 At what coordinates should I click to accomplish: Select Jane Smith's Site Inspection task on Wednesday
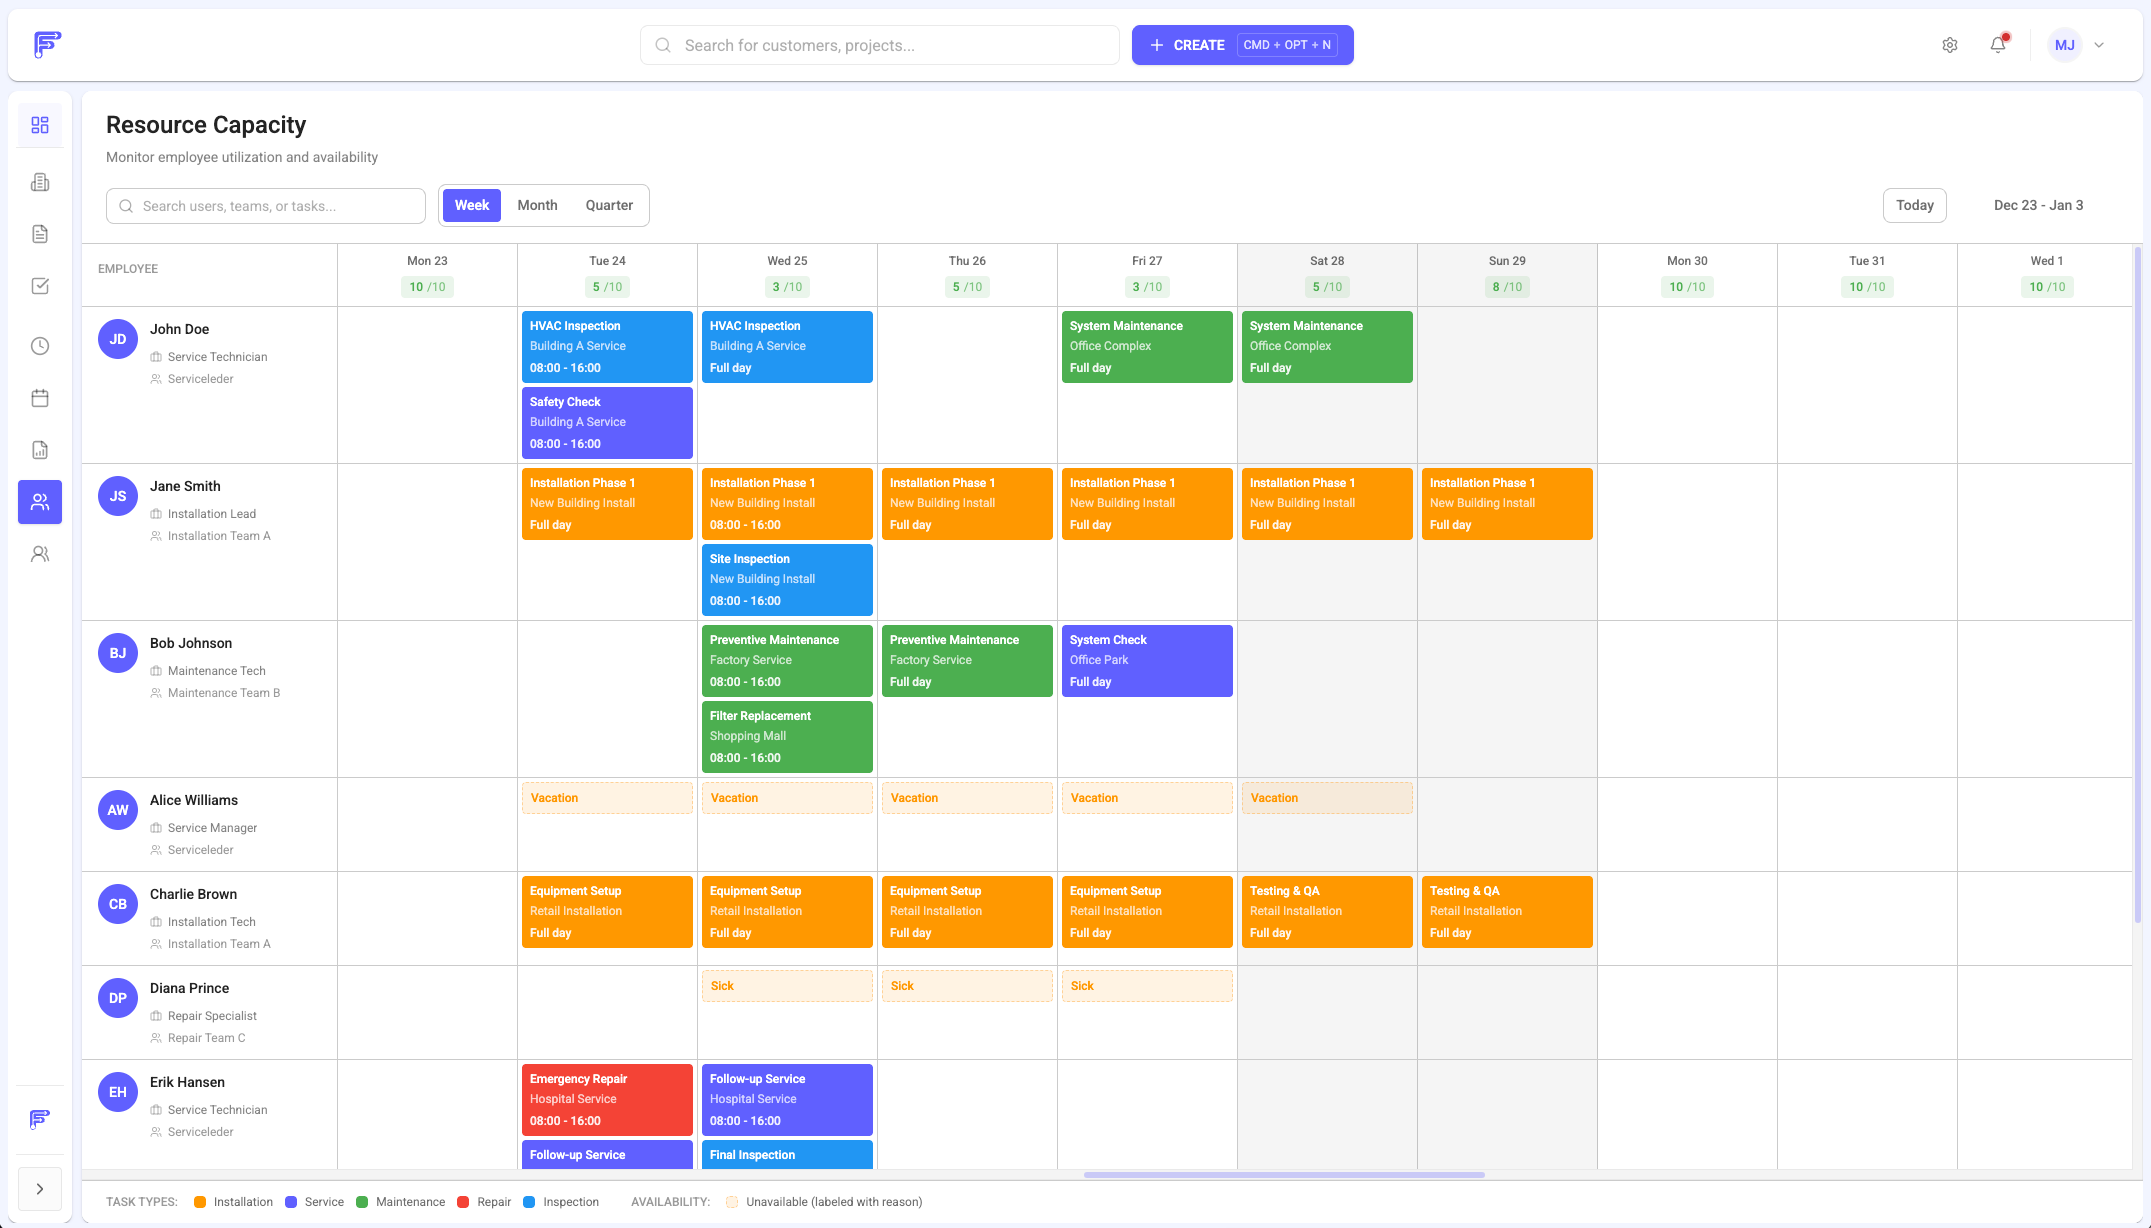[x=787, y=579]
